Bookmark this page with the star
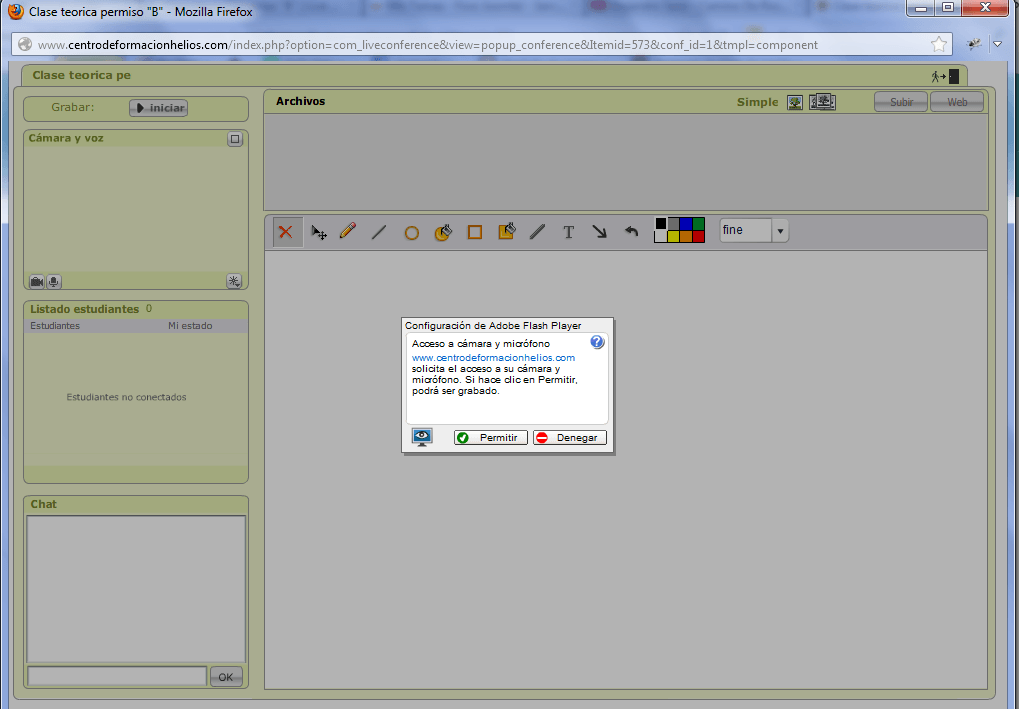 [938, 44]
